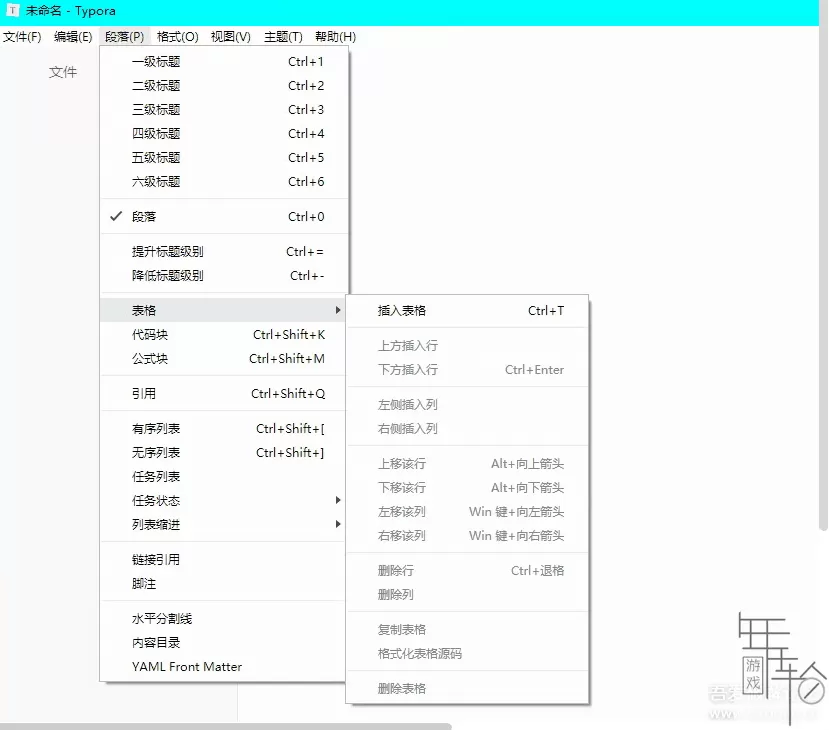The image size is (829, 730).
Task: Click 下移该行 submenu entry
Action: click(x=467, y=487)
